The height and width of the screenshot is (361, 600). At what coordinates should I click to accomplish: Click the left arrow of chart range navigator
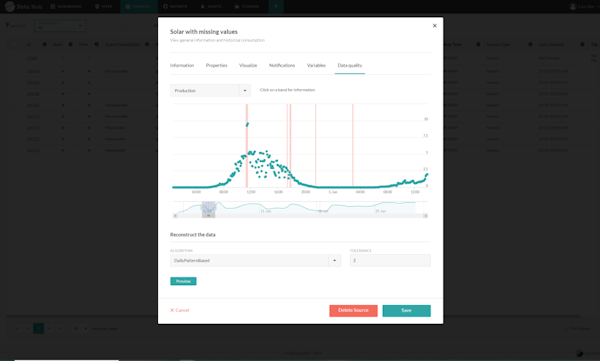[175, 216]
